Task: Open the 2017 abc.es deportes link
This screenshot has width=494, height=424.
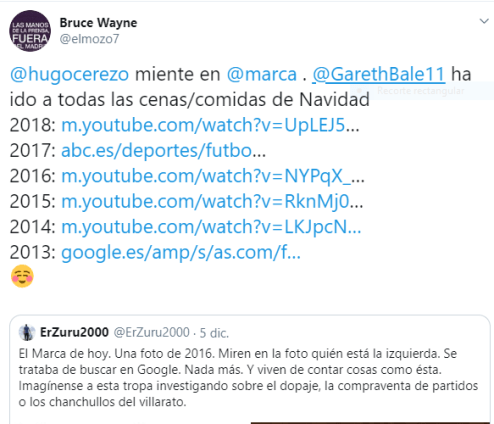Action: click(163, 150)
